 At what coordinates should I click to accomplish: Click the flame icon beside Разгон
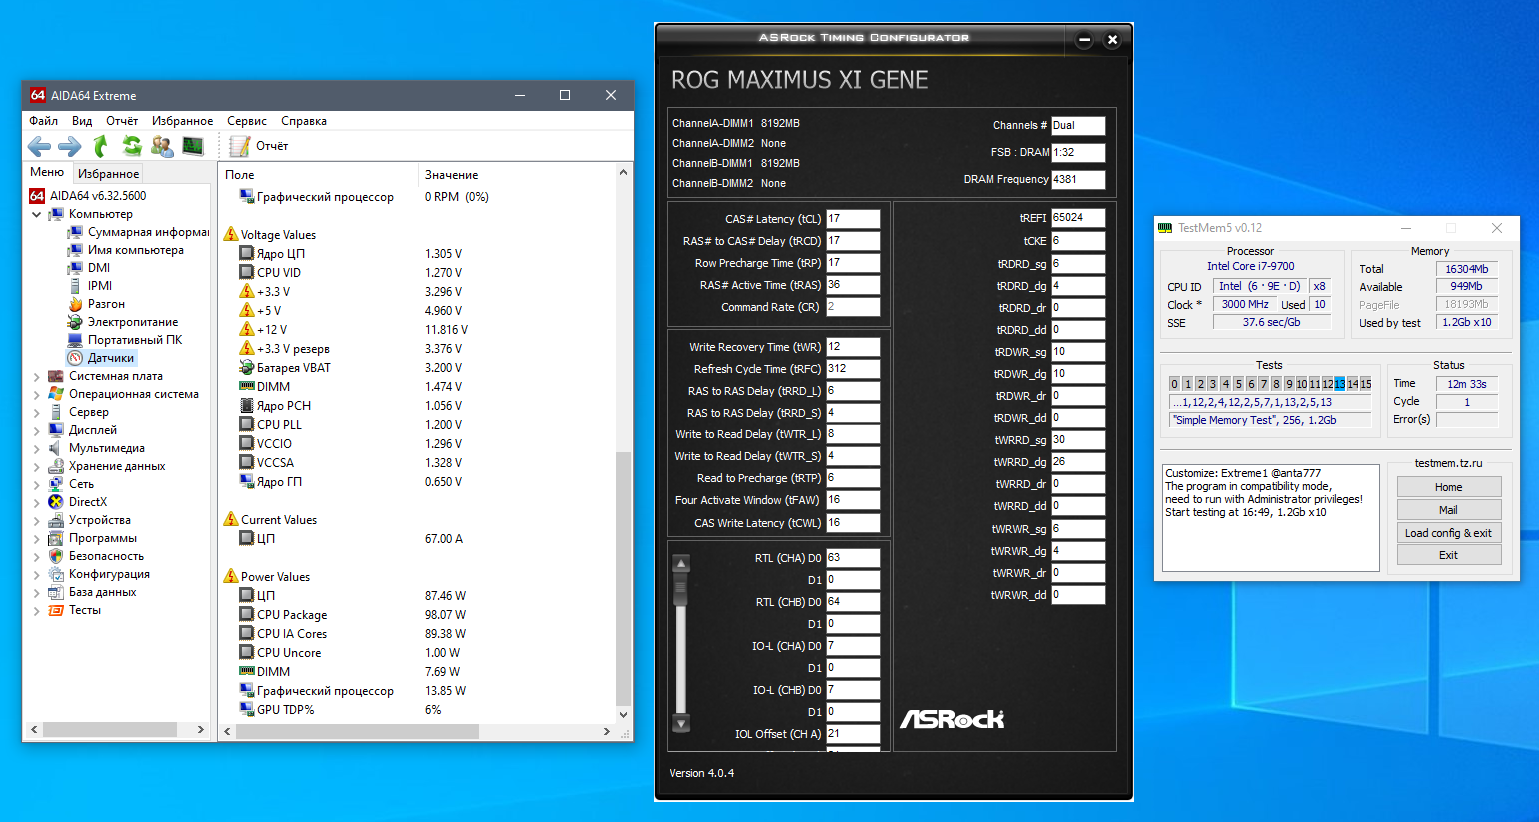(x=75, y=304)
